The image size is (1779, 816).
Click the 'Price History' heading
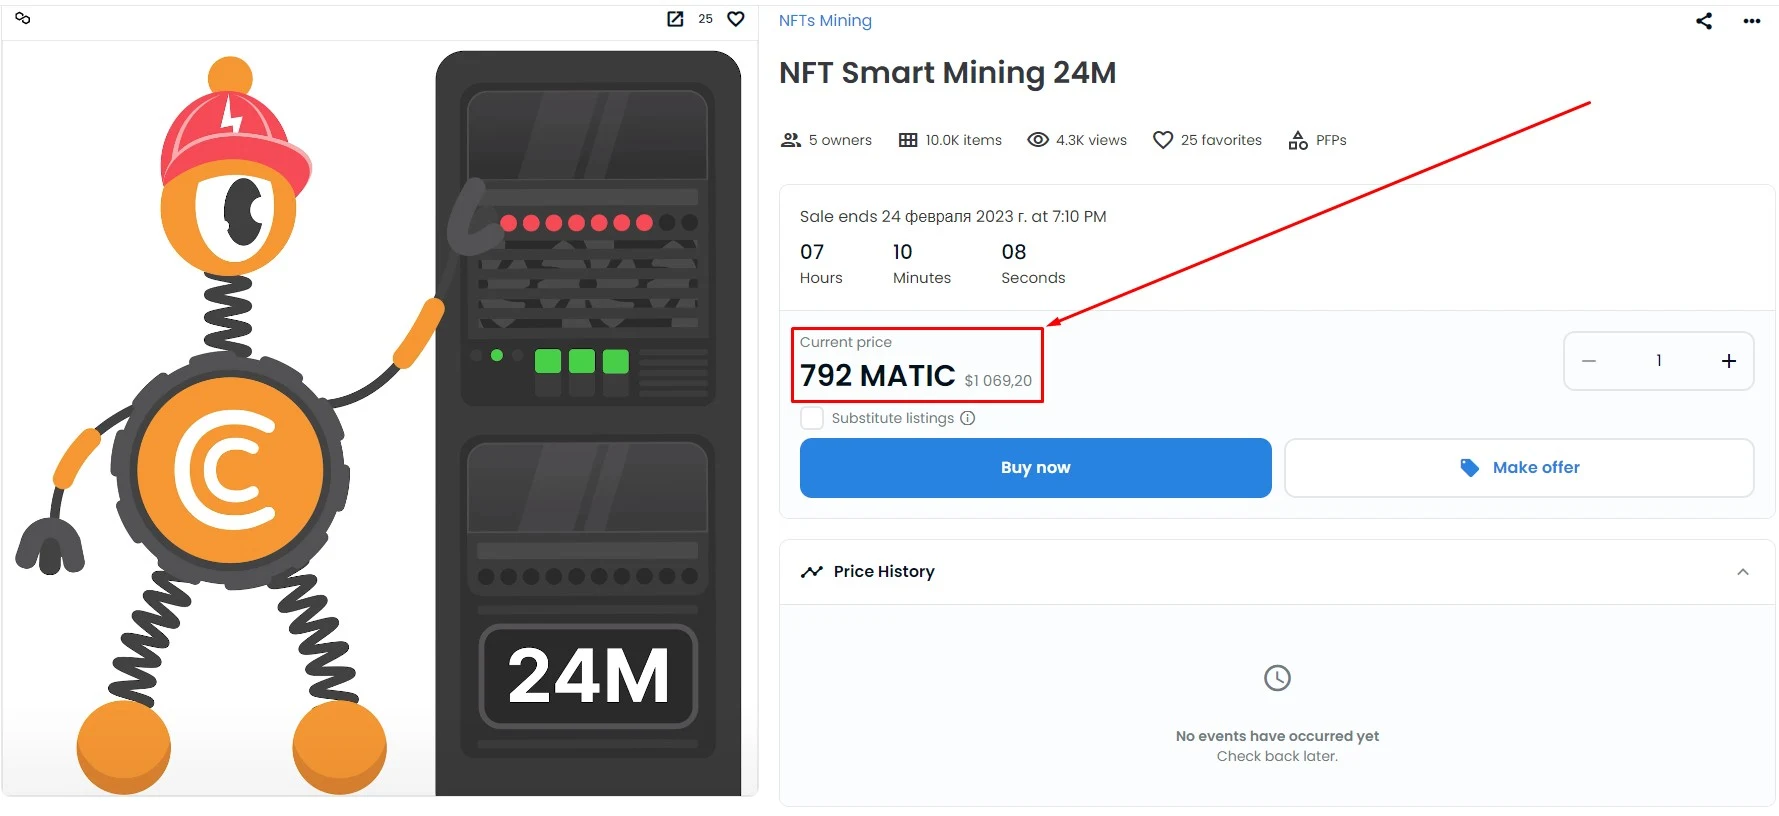click(884, 572)
